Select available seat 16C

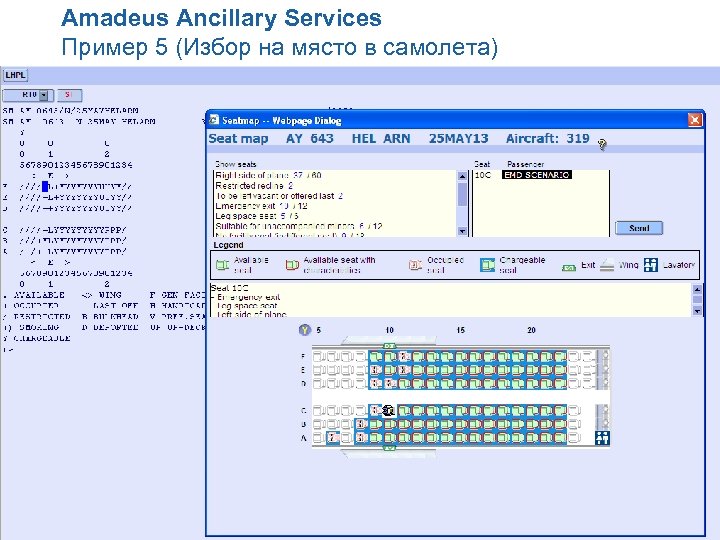475,411
